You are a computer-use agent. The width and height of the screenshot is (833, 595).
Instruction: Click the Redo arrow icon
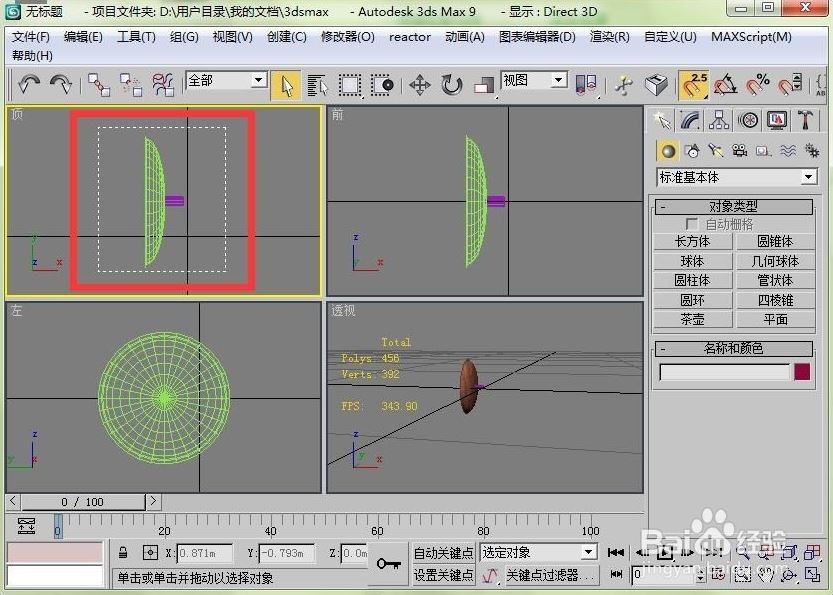pyautogui.click(x=61, y=84)
